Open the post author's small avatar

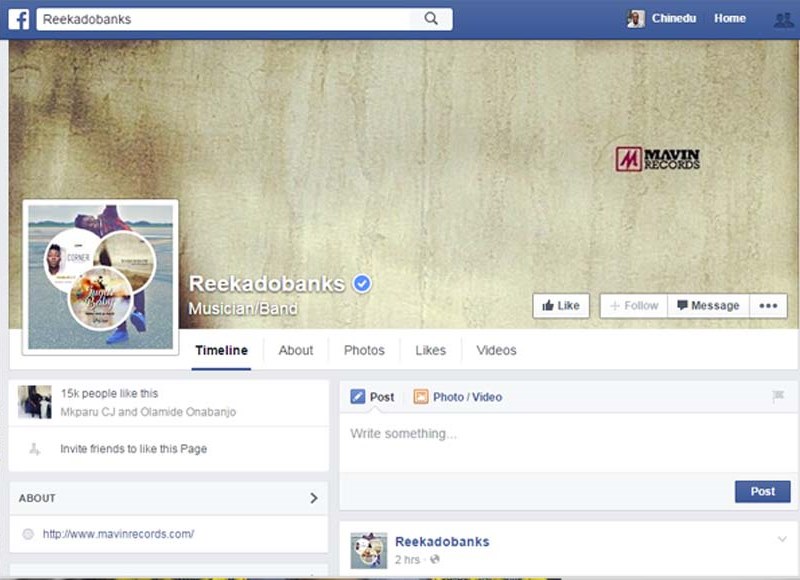pyautogui.click(x=369, y=550)
